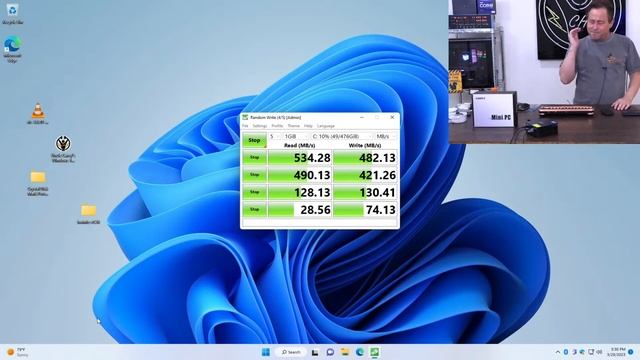This screenshot has height=360, width=640.
Task: Click the Bluetooth tray icon
Action: coord(566,352)
